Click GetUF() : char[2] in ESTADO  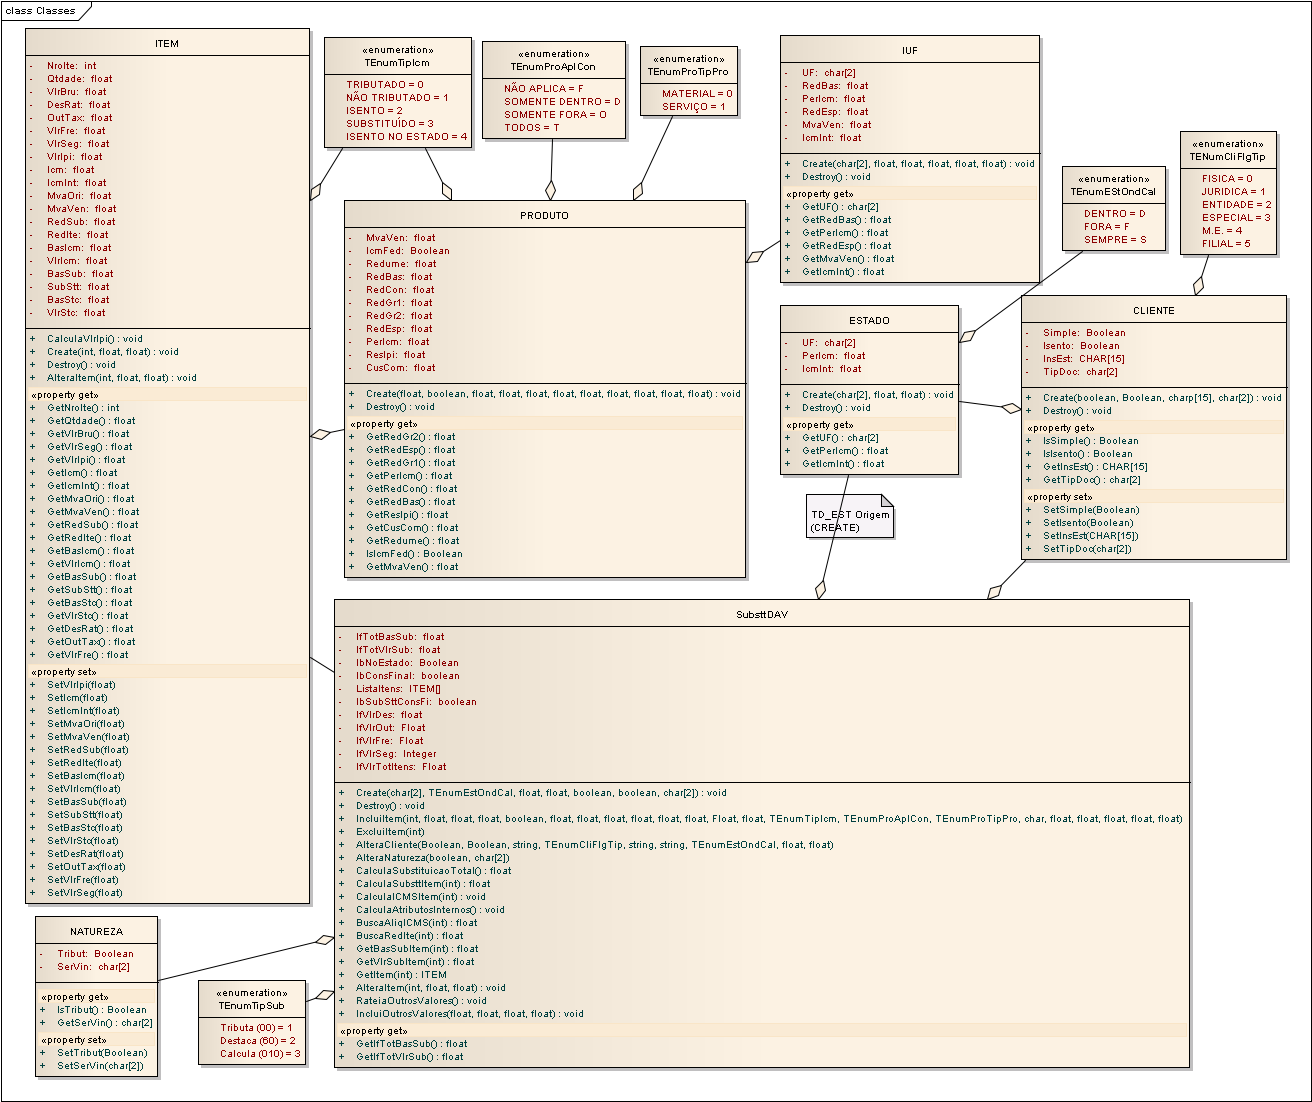tap(840, 438)
